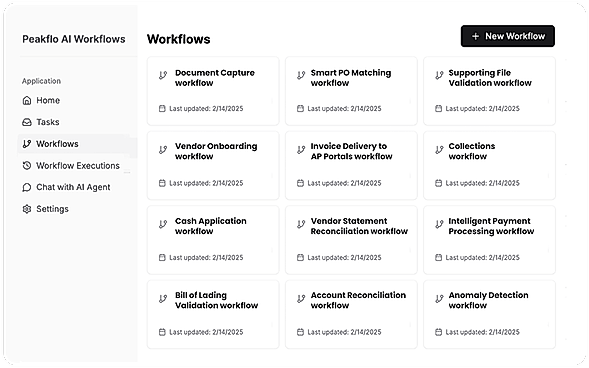Select Vendor Statement Reconciliation workflow card
This screenshot has height=368, width=589.
(x=351, y=240)
